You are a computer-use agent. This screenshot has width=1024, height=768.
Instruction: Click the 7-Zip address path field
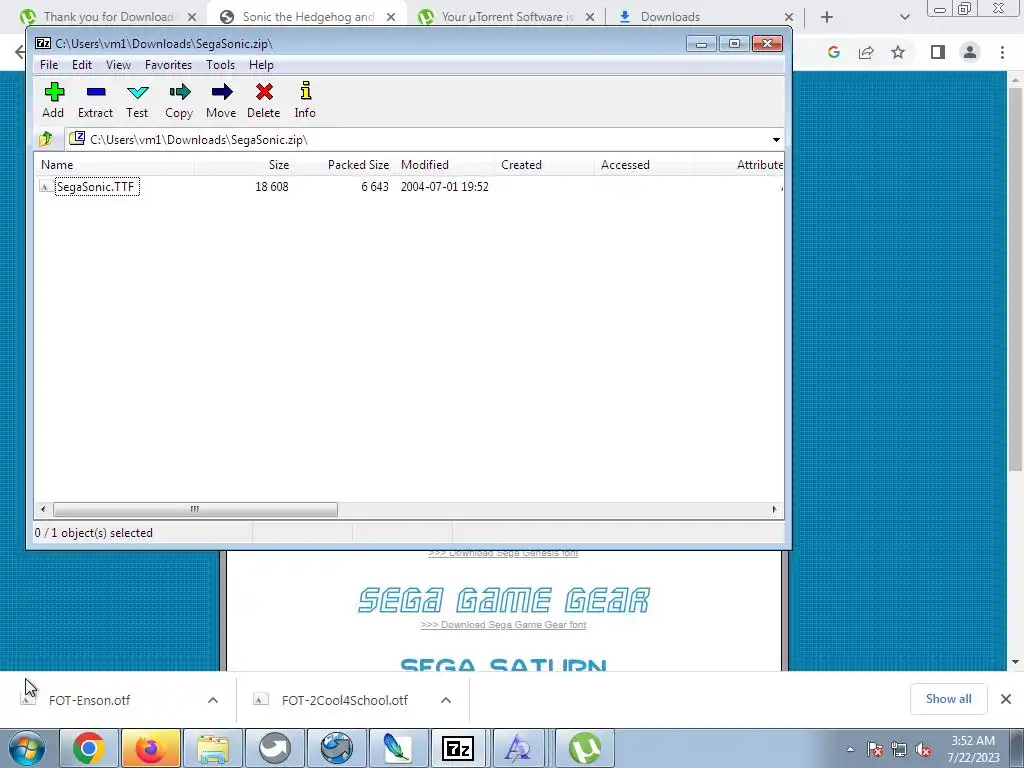[x=417, y=140]
